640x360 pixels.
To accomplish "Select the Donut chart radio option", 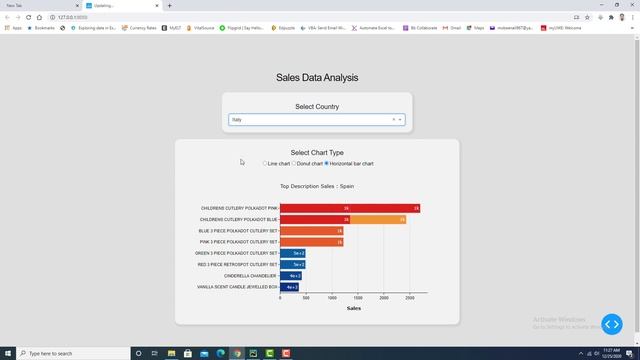I will point(294,163).
